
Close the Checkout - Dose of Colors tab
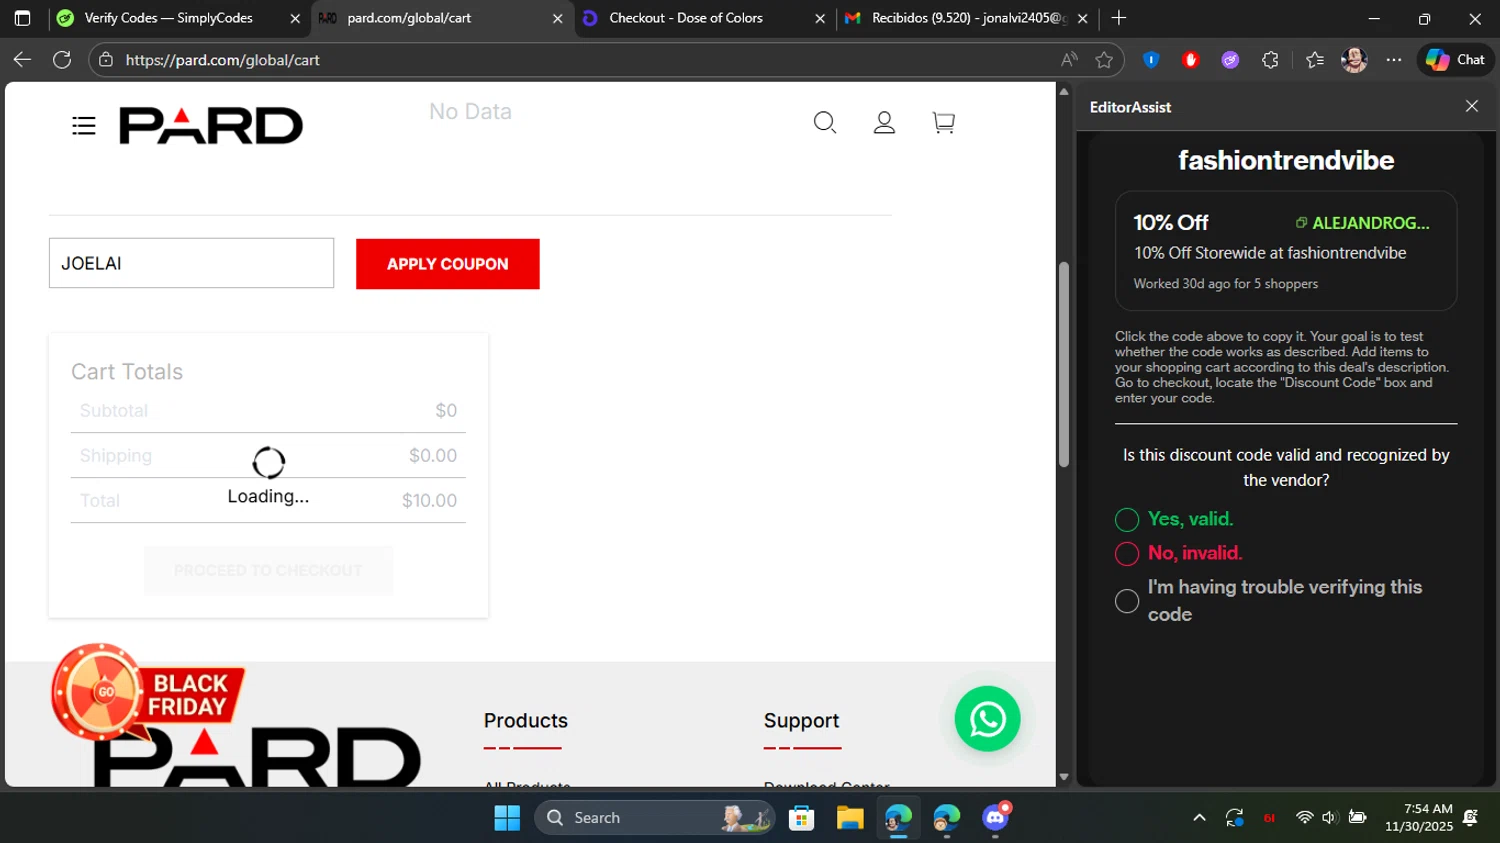(820, 18)
